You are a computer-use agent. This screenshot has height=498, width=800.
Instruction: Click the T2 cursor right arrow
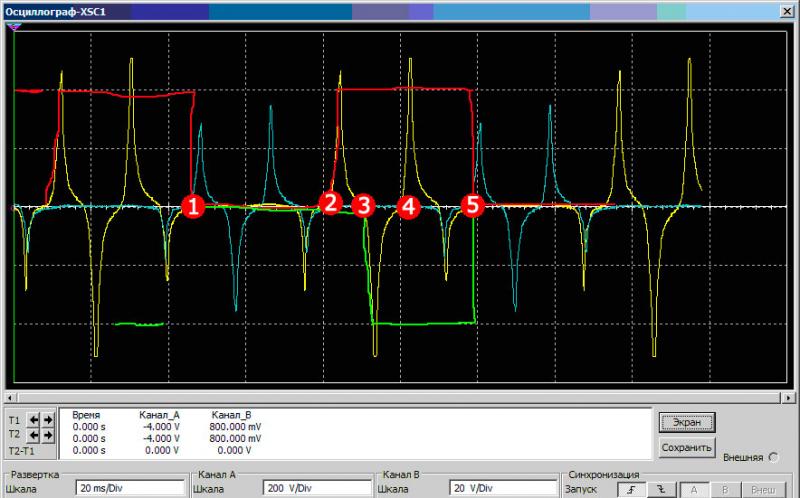point(45,436)
